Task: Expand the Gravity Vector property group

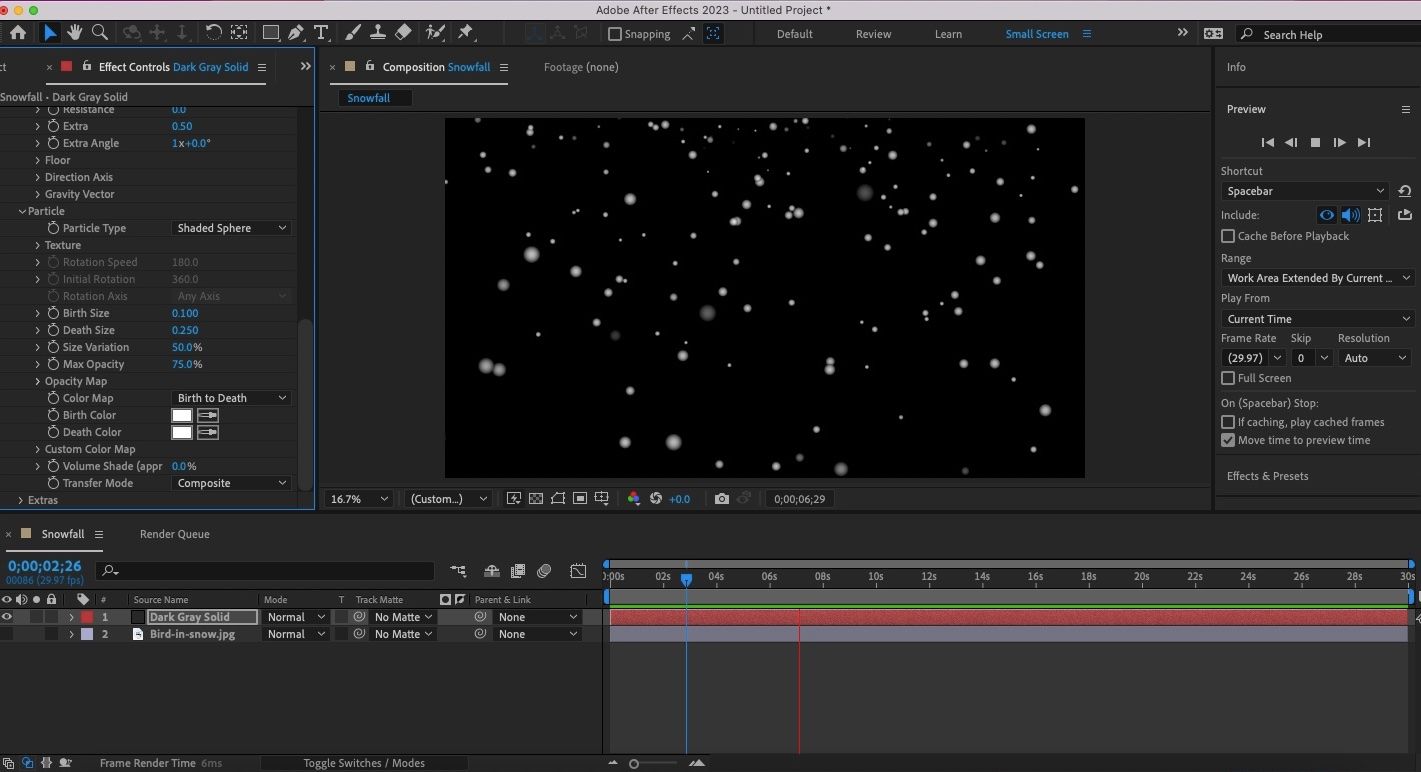Action: (x=38, y=194)
